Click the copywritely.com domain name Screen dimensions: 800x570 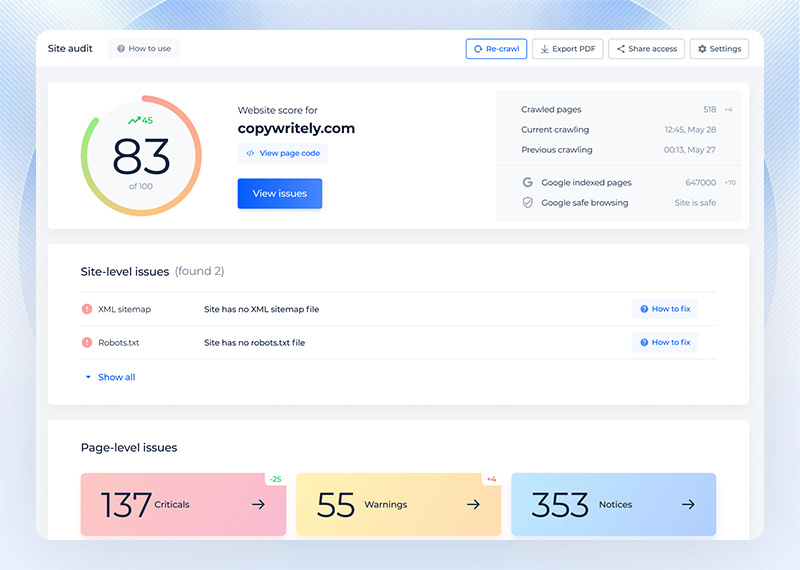click(x=296, y=129)
